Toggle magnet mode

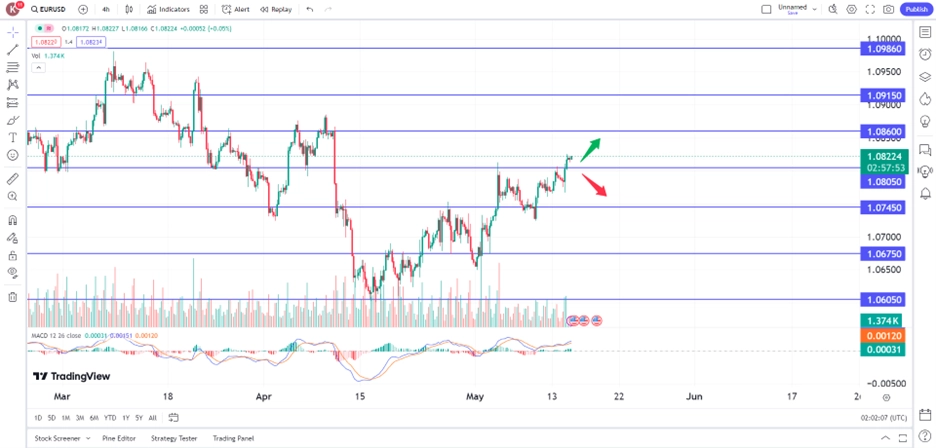tap(13, 220)
